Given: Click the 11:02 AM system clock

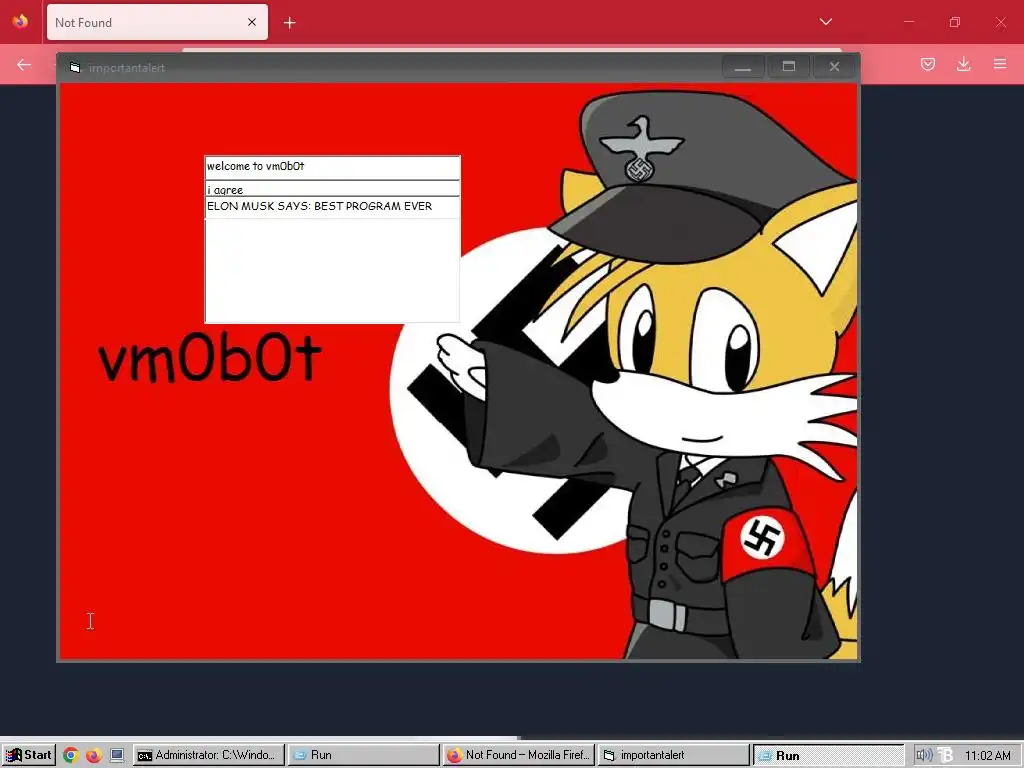Looking at the screenshot, I should [x=987, y=756].
